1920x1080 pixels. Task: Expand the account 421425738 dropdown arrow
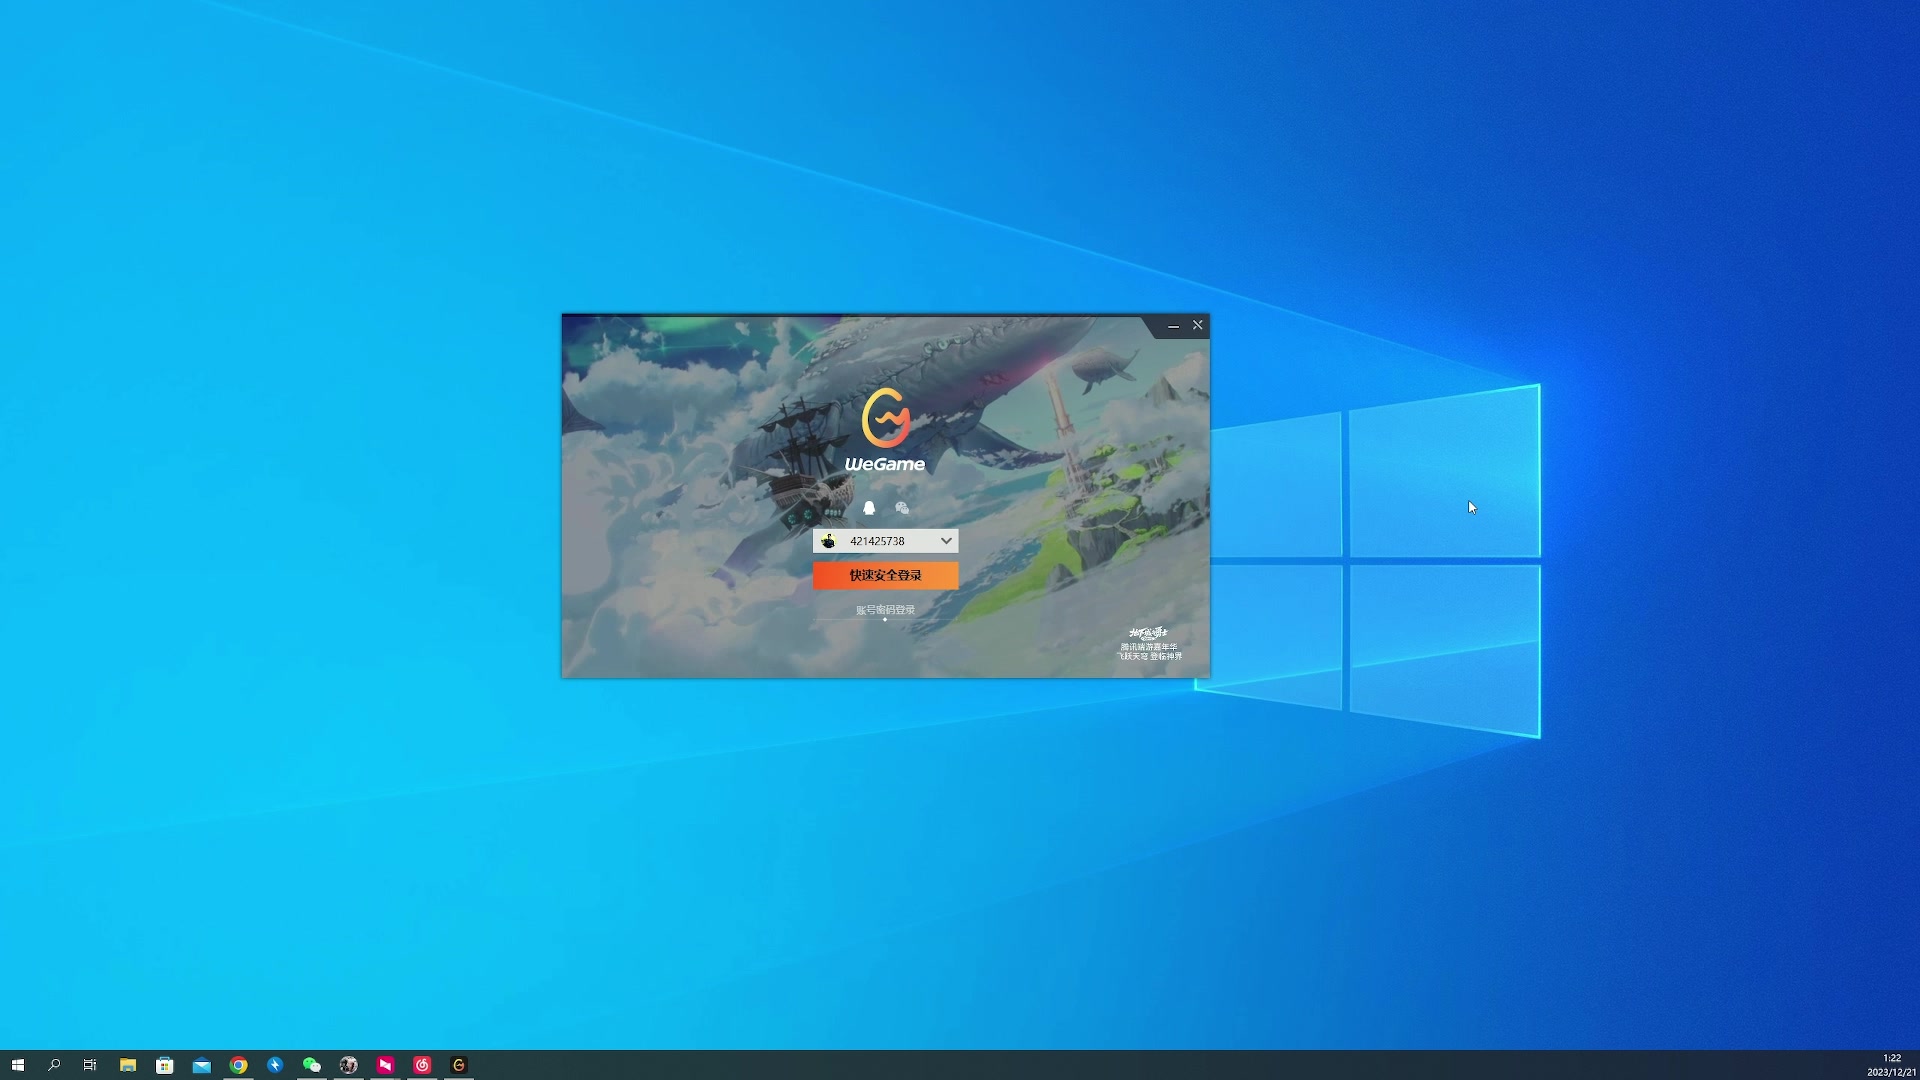pos(945,541)
